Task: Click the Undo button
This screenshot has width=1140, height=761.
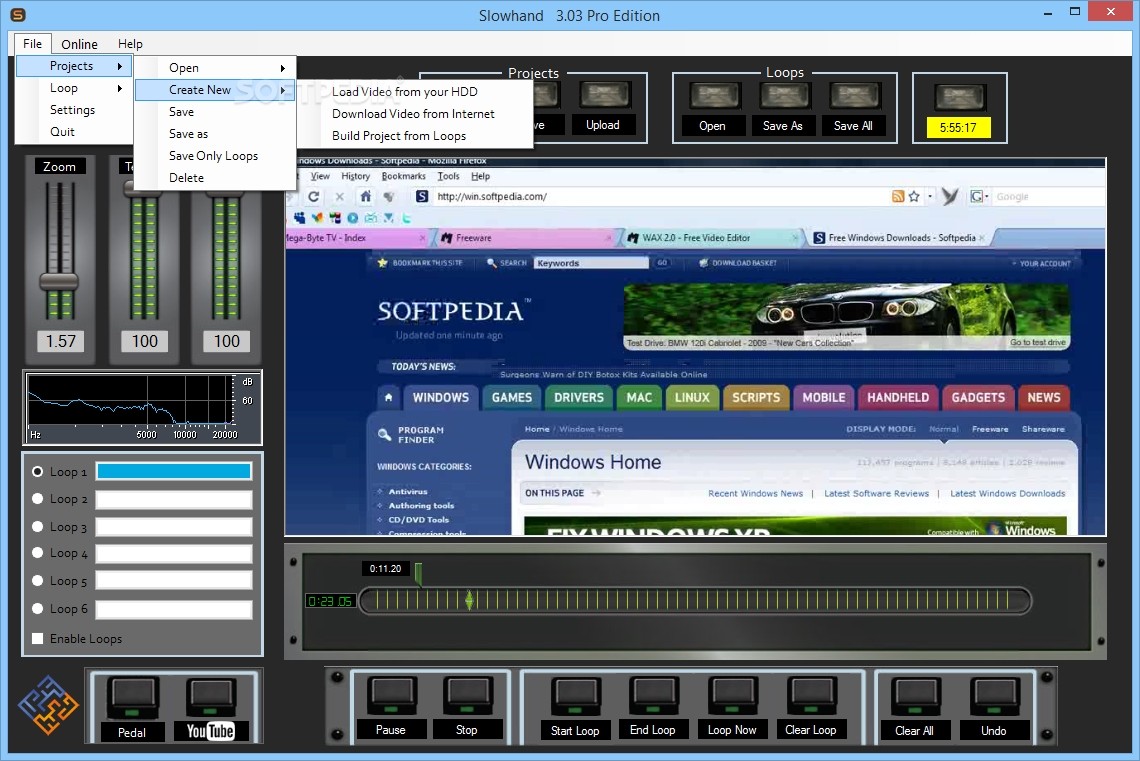Action: (x=995, y=698)
